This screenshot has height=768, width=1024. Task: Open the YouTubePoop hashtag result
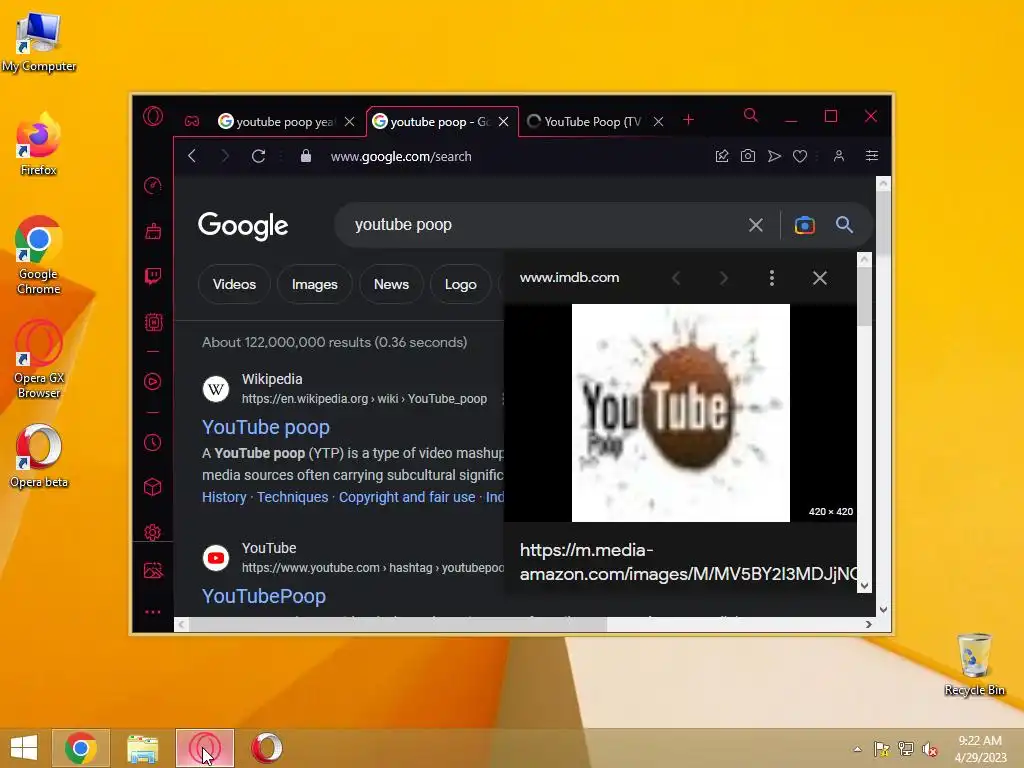click(x=264, y=596)
